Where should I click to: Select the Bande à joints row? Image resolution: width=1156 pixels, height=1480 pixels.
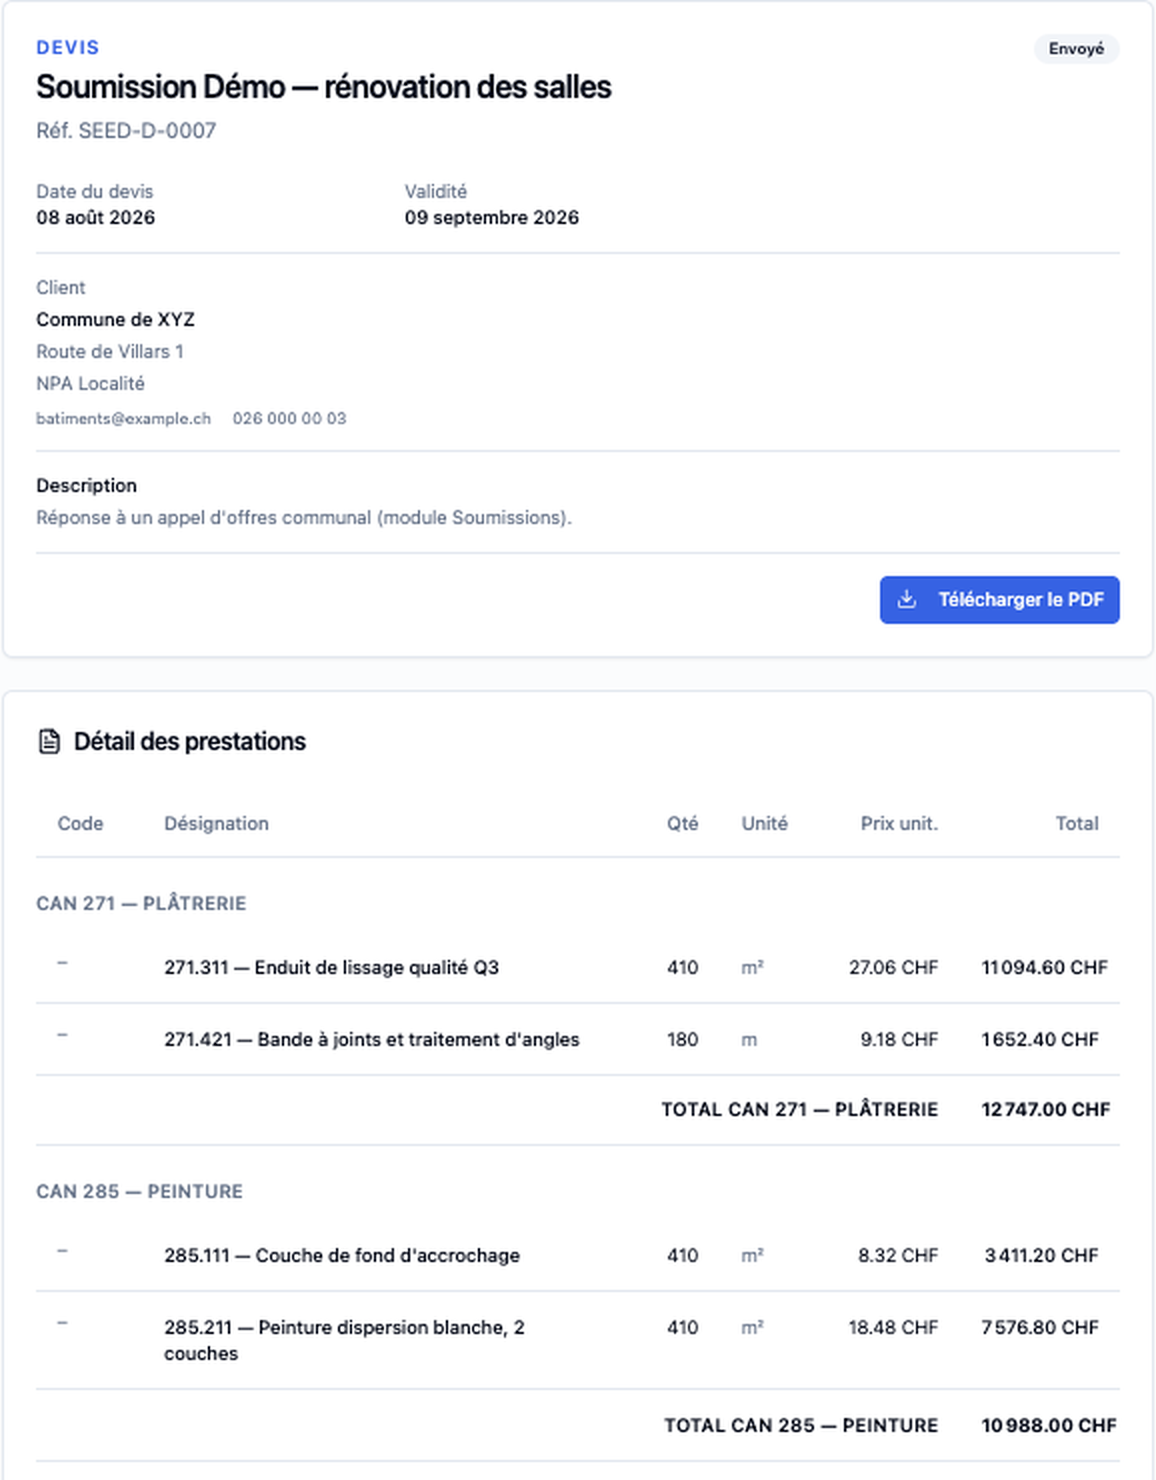tap(578, 1039)
